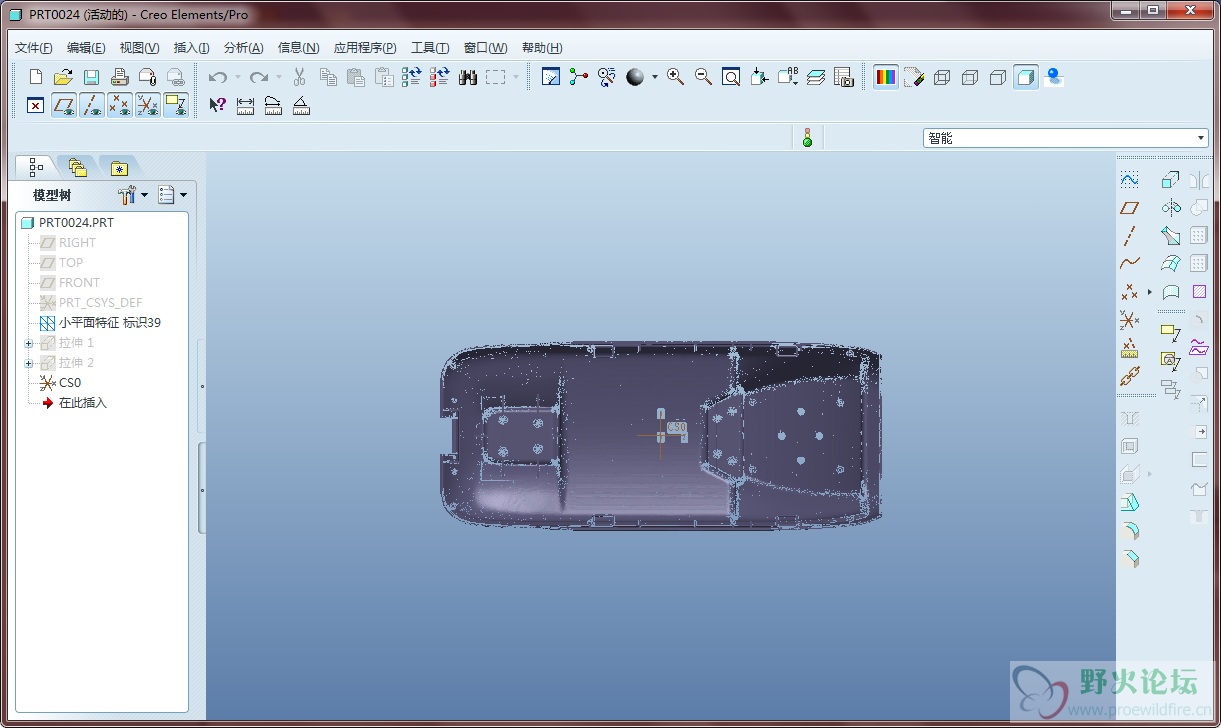Refit the model to screen
The image size is (1221, 728).
[x=731, y=77]
